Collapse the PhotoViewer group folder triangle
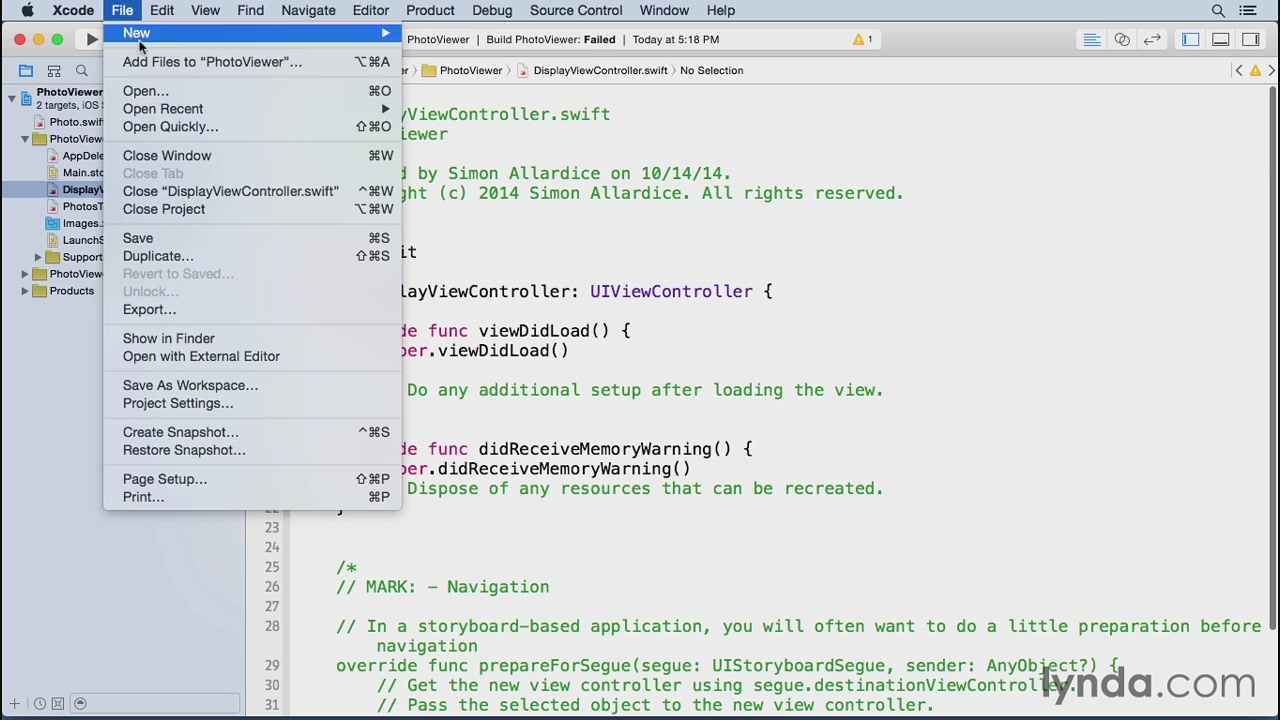 [x=25, y=139]
